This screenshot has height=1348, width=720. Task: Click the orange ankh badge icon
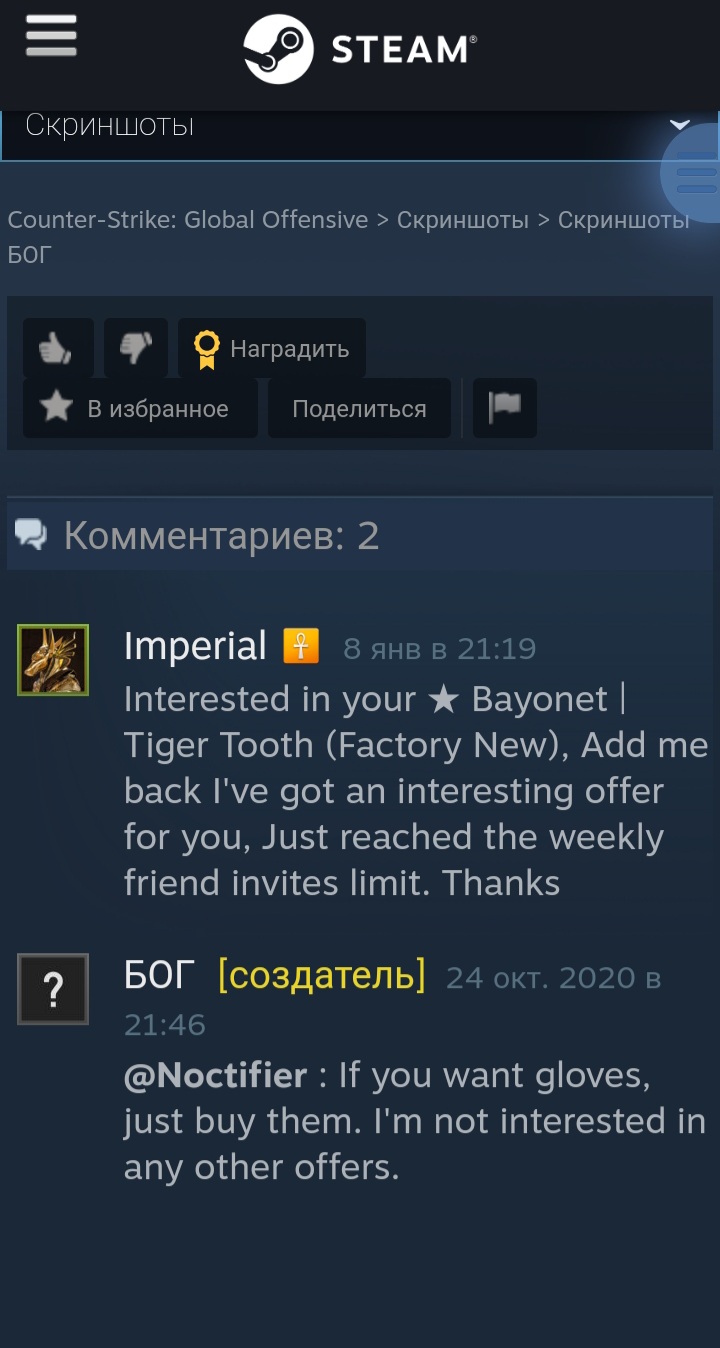pos(301,646)
